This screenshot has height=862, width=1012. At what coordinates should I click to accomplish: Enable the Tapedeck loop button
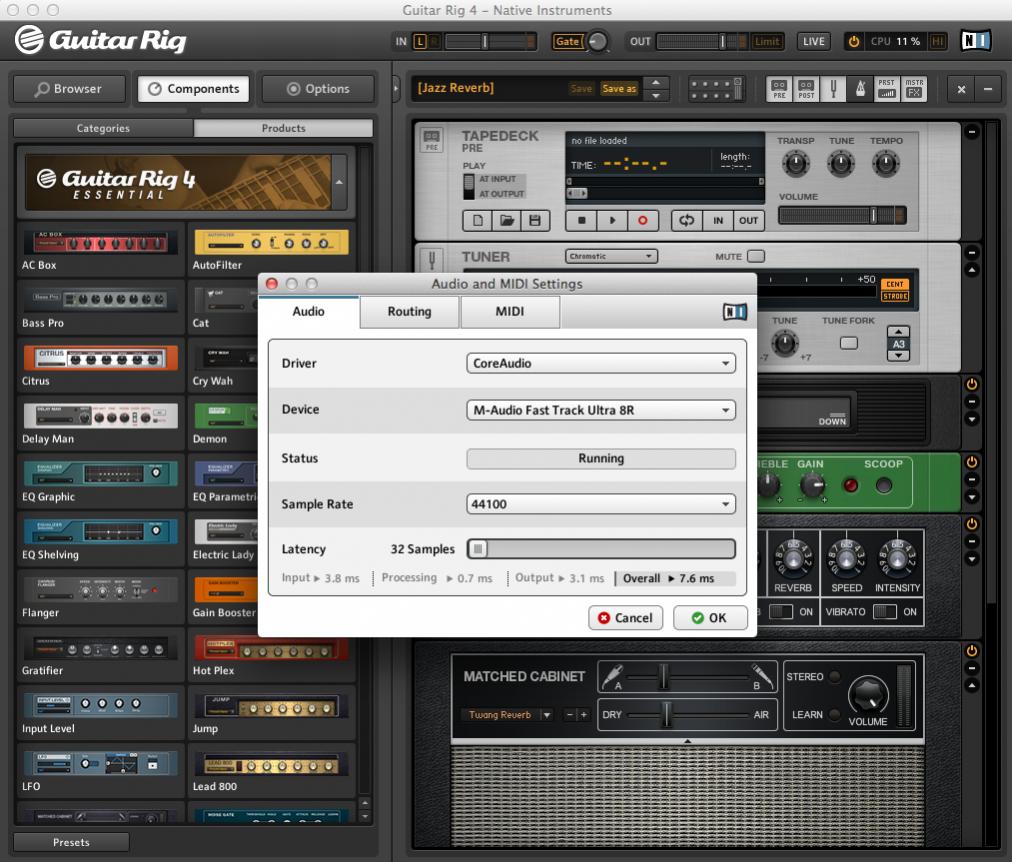point(685,220)
